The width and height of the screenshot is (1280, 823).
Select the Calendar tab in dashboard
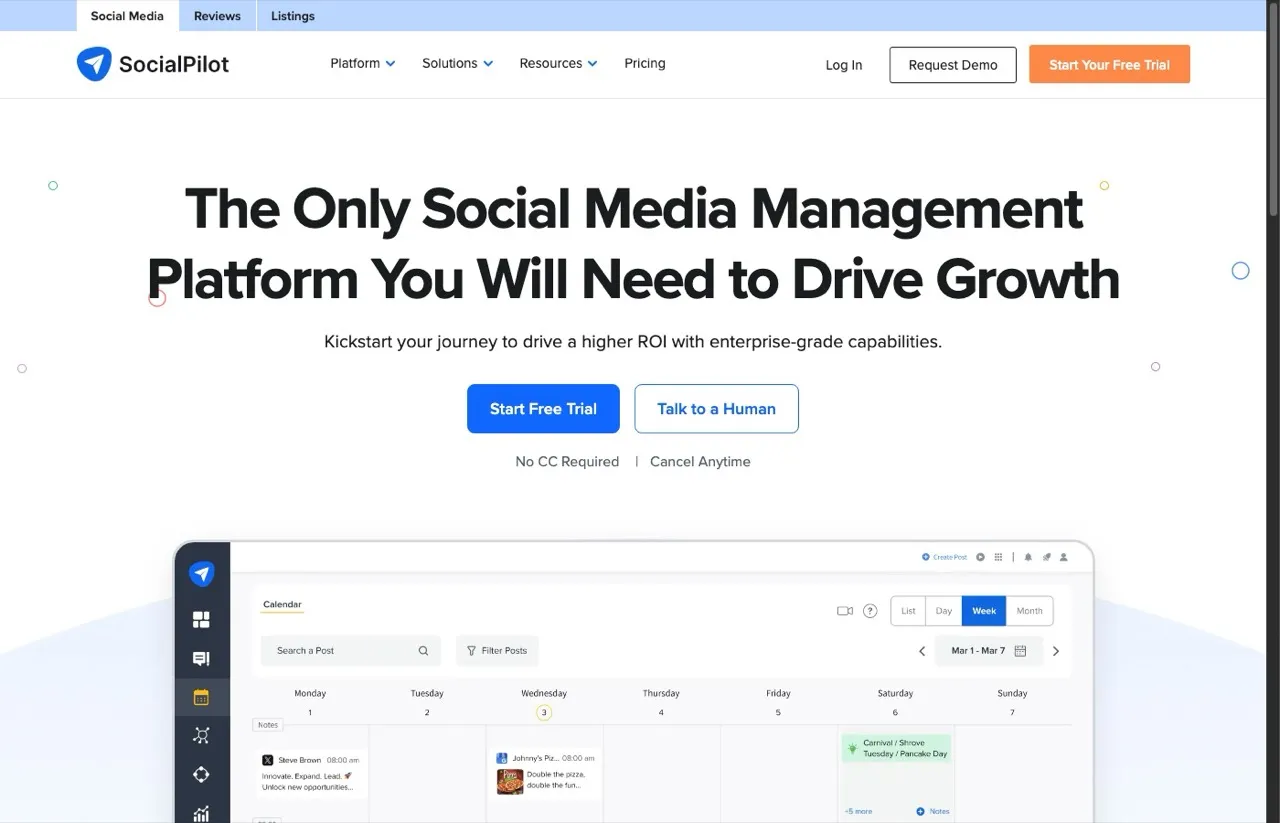pos(282,605)
